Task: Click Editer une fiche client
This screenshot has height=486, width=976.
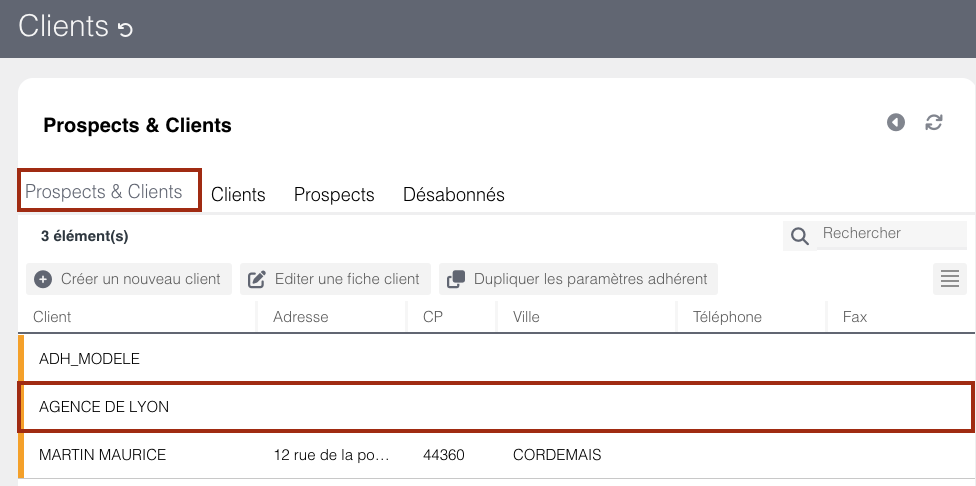Action: click(x=336, y=279)
